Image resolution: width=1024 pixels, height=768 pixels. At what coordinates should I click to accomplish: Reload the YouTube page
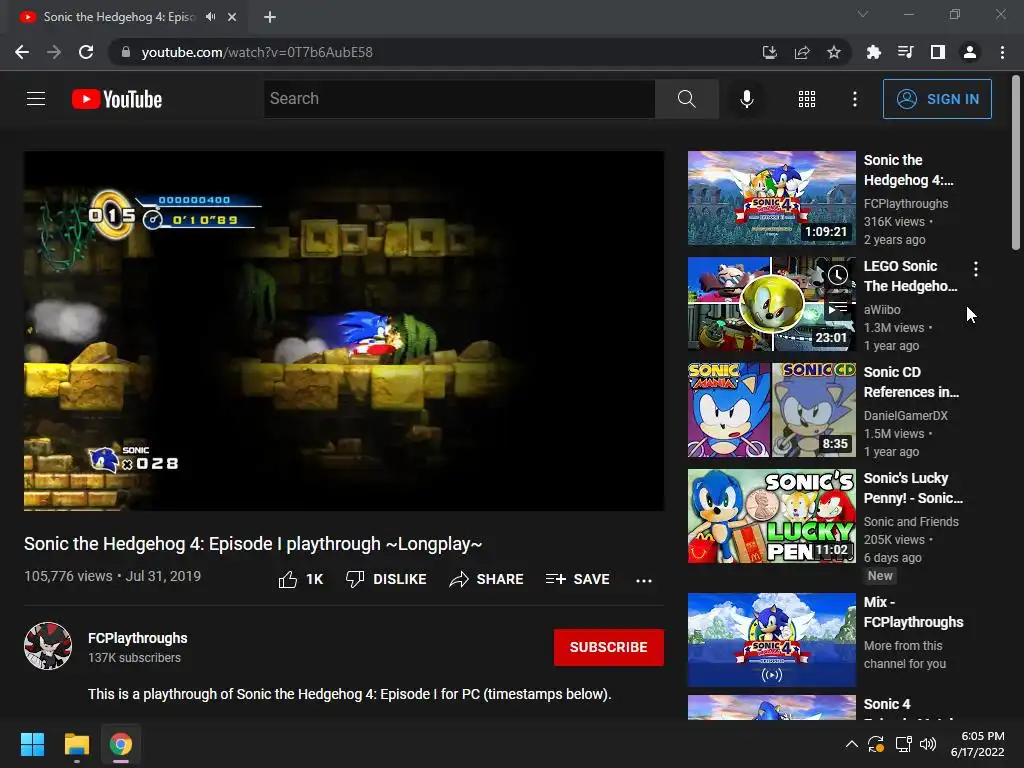click(x=86, y=52)
